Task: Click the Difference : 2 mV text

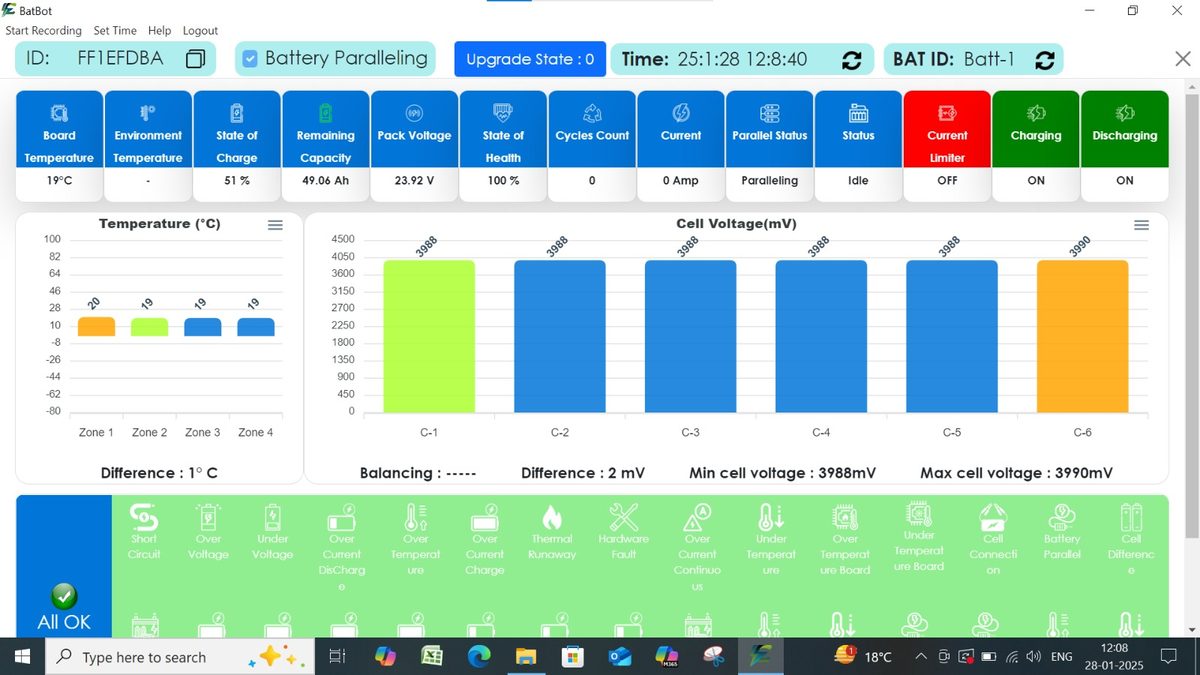Action: pos(583,473)
